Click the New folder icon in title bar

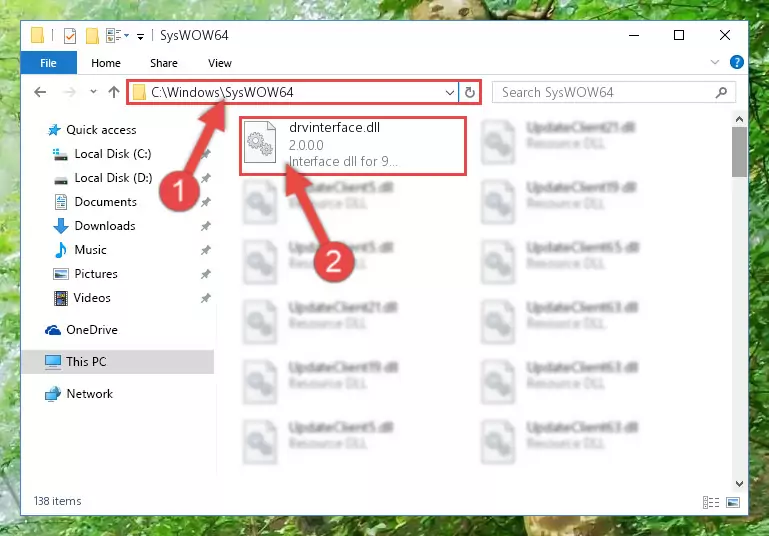(92, 36)
